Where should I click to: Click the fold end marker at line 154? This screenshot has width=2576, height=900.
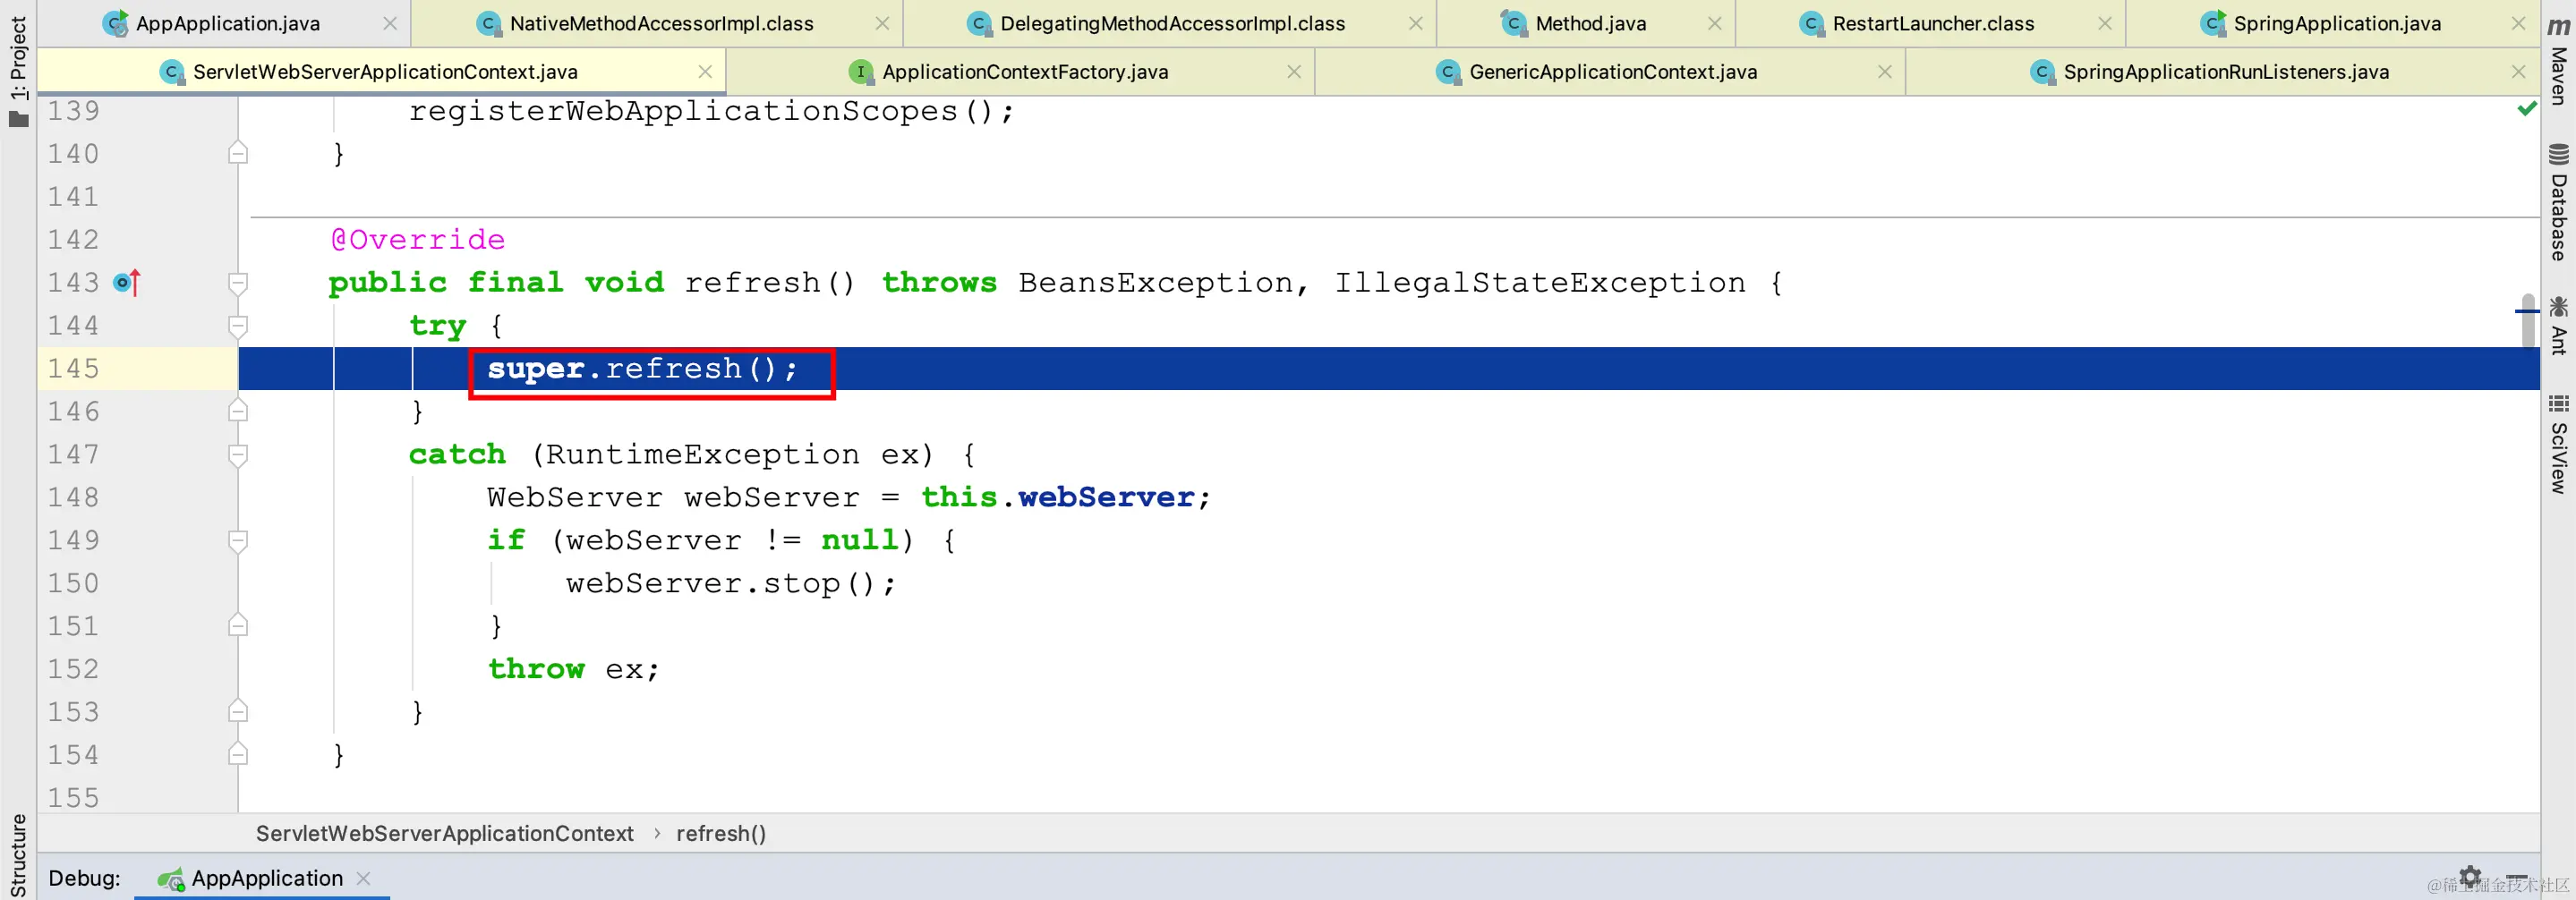[x=238, y=753]
